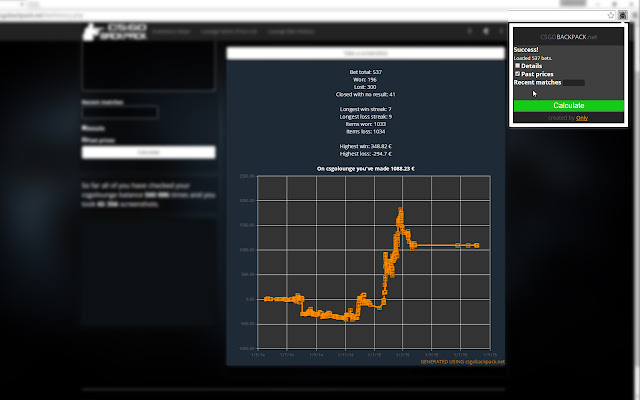640x400 pixels.
Task: Select the 'Items loss: 1034' line
Action: click(x=365, y=131)
